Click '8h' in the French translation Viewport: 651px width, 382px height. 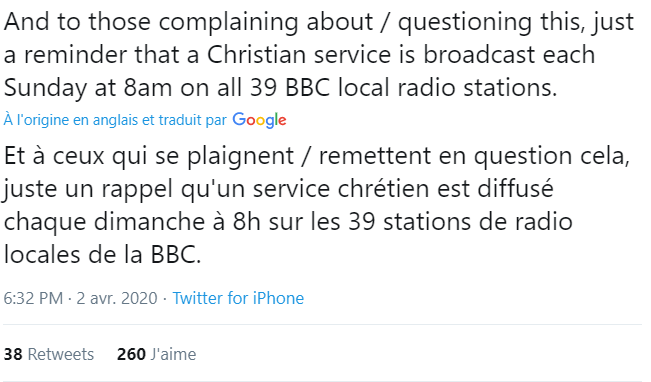click(x=246, y=221)
